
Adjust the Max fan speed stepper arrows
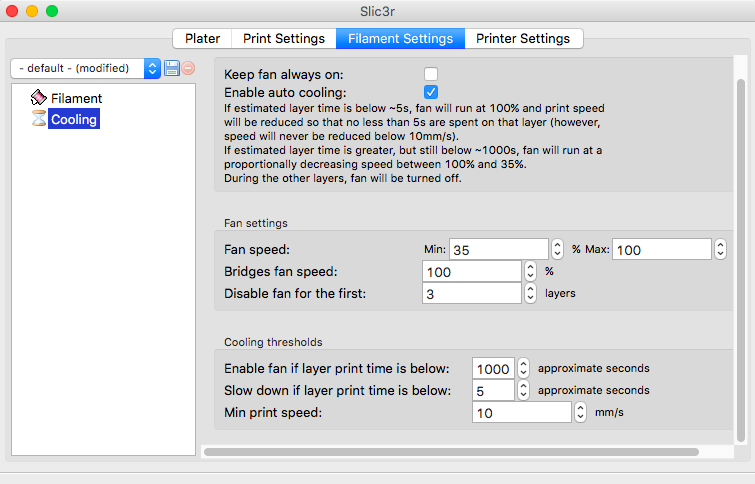point(720,249)
